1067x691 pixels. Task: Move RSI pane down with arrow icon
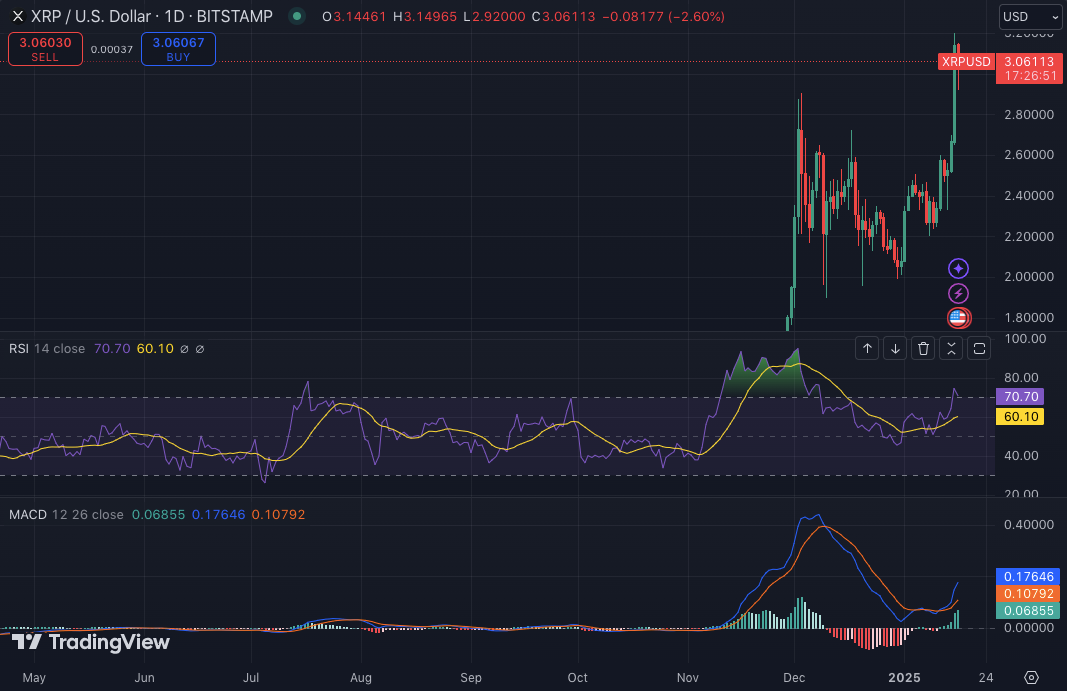click(895, 349)
